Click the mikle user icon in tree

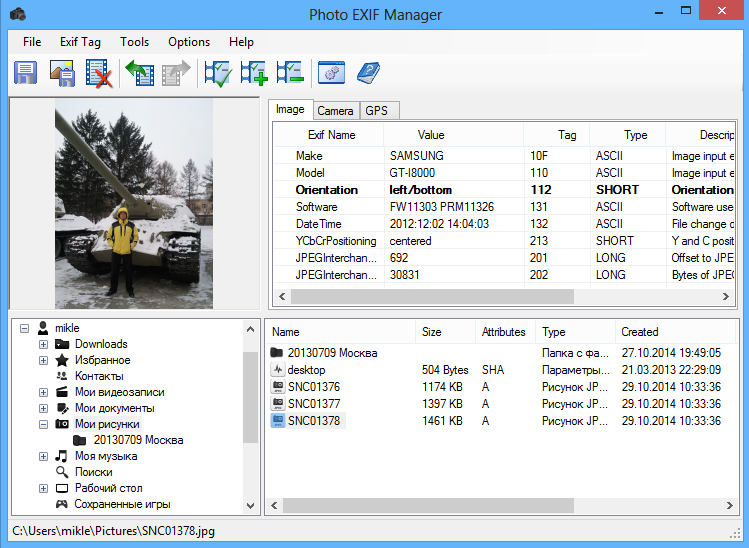click(x=43, y=328)
